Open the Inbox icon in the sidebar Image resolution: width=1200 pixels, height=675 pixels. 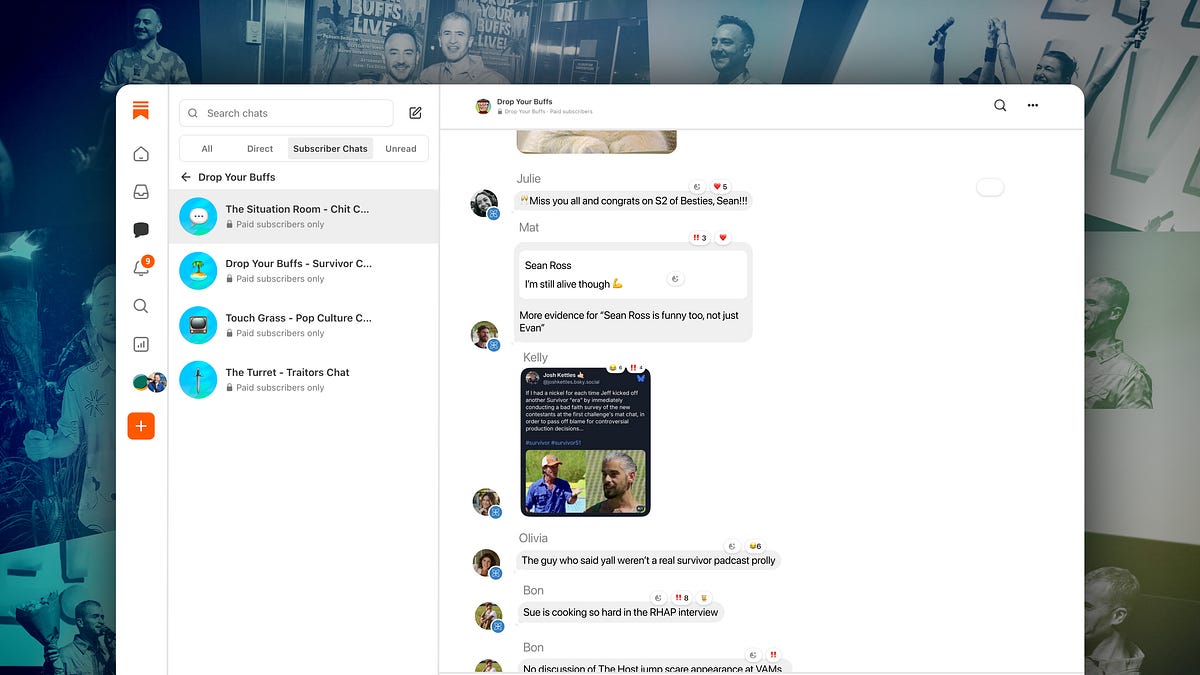[141, 192]
